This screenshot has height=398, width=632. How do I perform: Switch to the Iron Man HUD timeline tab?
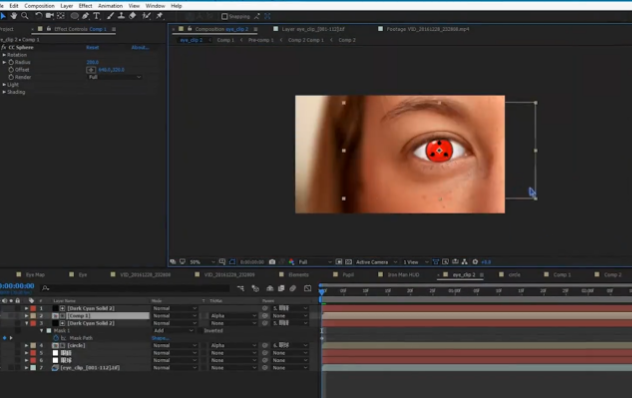403,275
